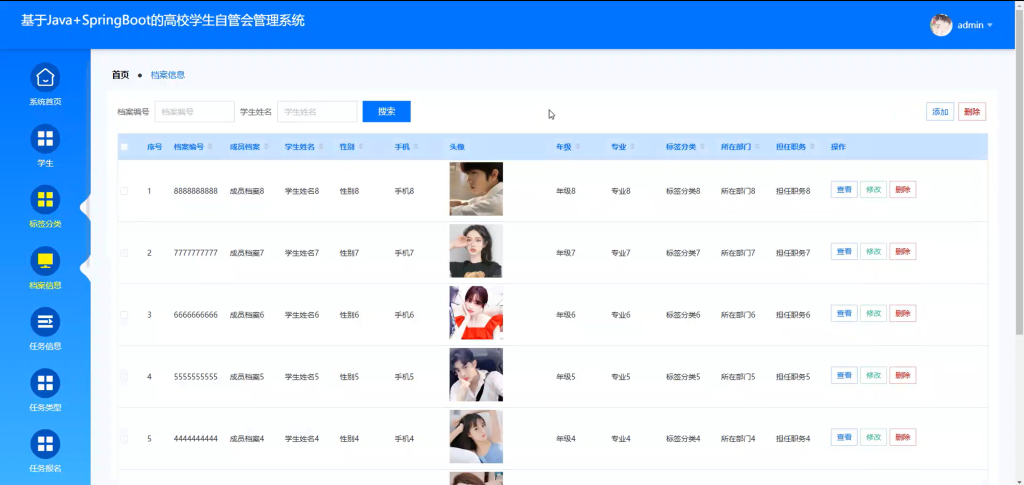Click the 添加 button above the table
1024x485 pixels.
tap(940, 112)
